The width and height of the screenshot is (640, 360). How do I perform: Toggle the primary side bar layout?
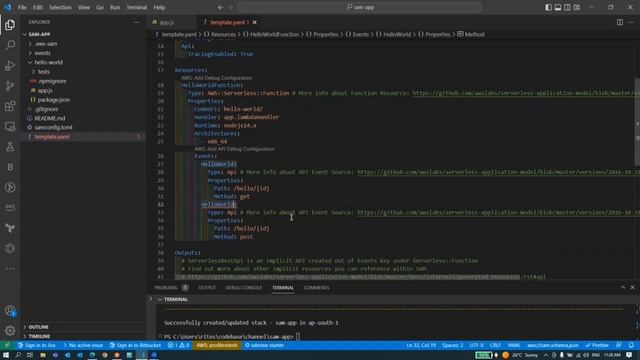coord(548,7)
